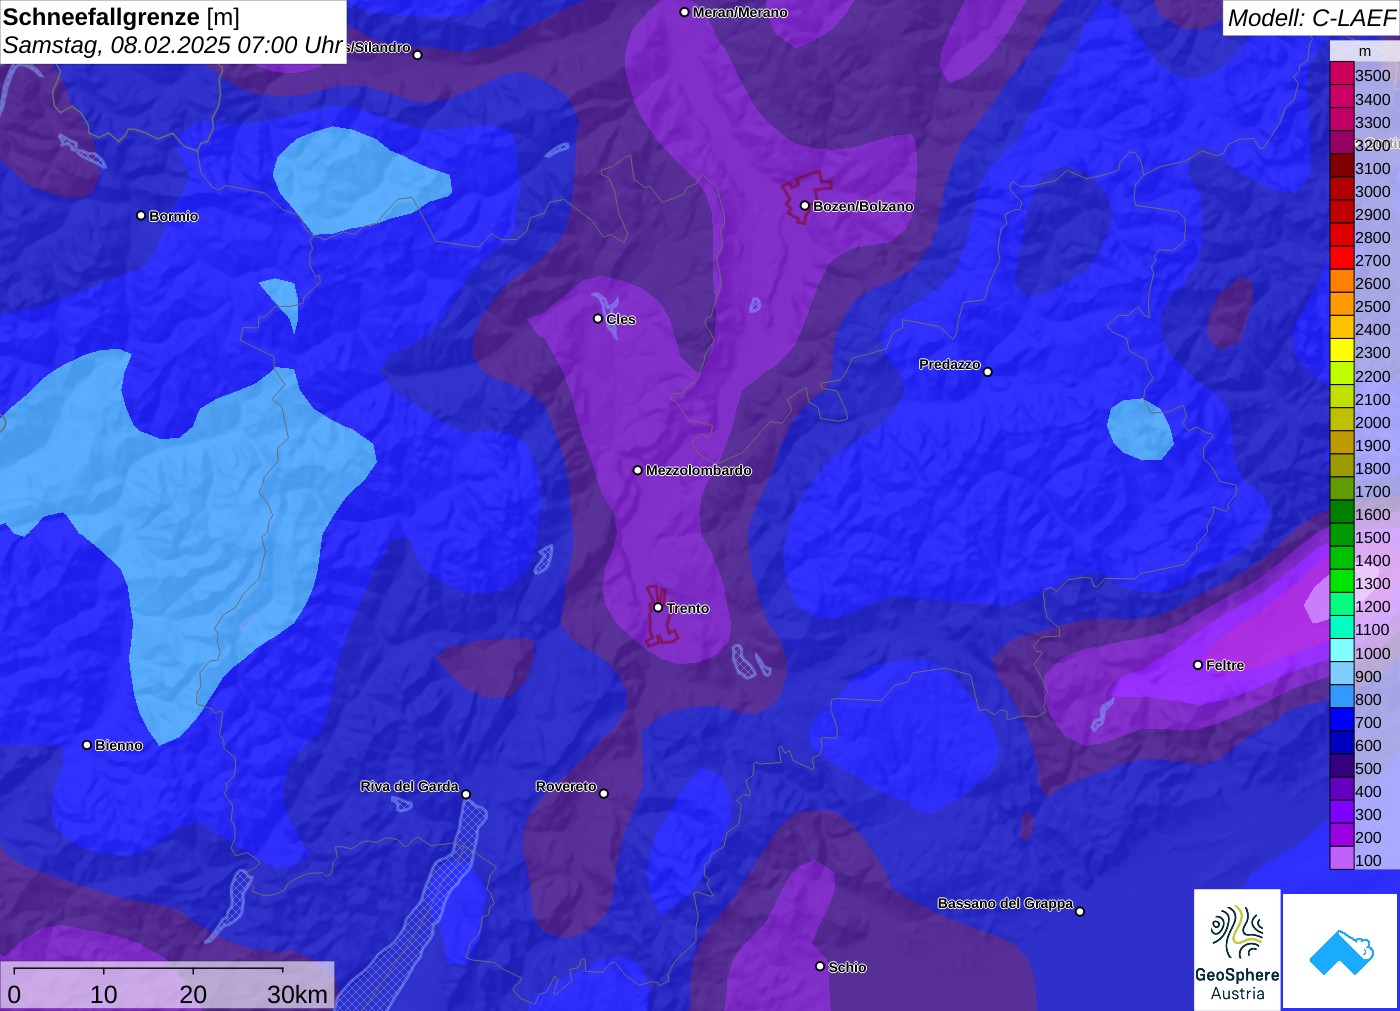Click the Cles marker dot
The image size is (1400, 1011).
click(598, 319)
